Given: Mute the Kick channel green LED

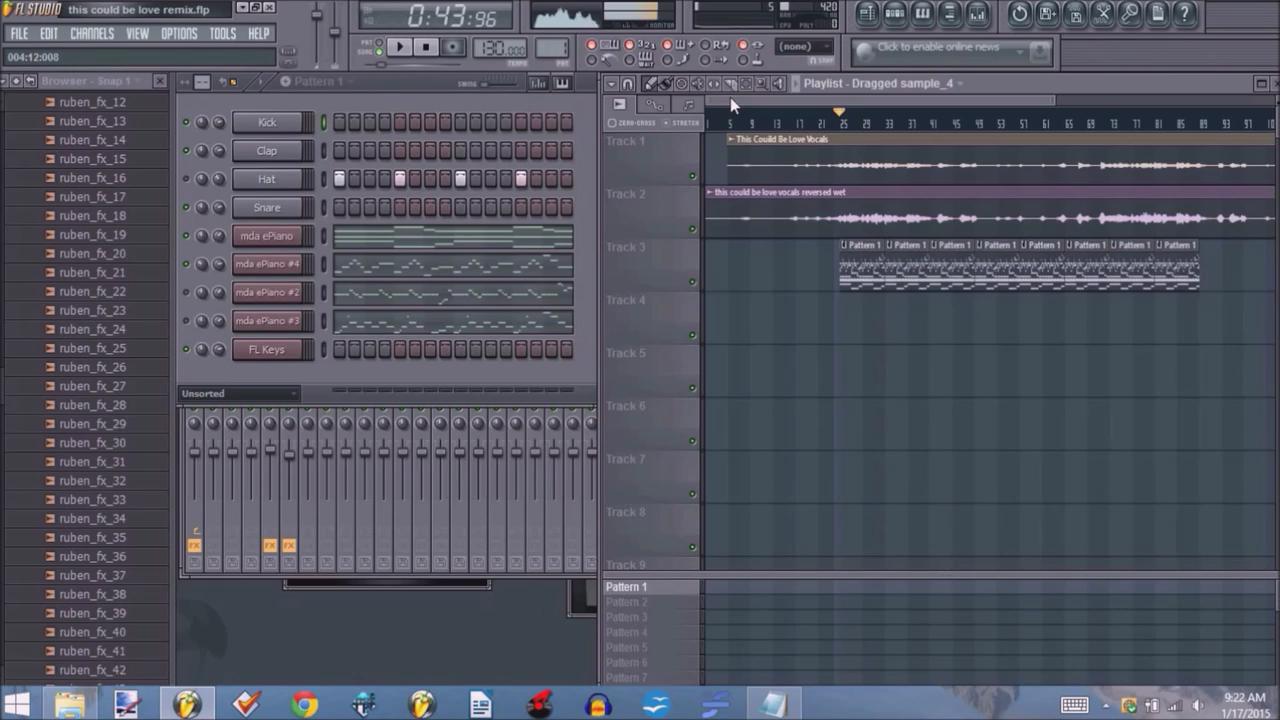Looking at the screenshot, I should point(186,123).
